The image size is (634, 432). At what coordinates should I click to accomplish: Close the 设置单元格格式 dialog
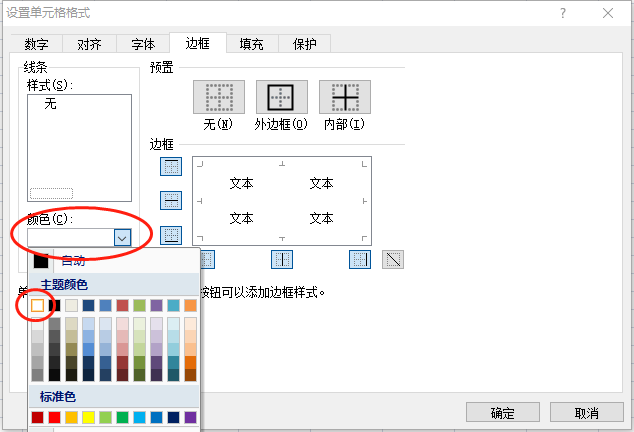click(x=608, y=13)
